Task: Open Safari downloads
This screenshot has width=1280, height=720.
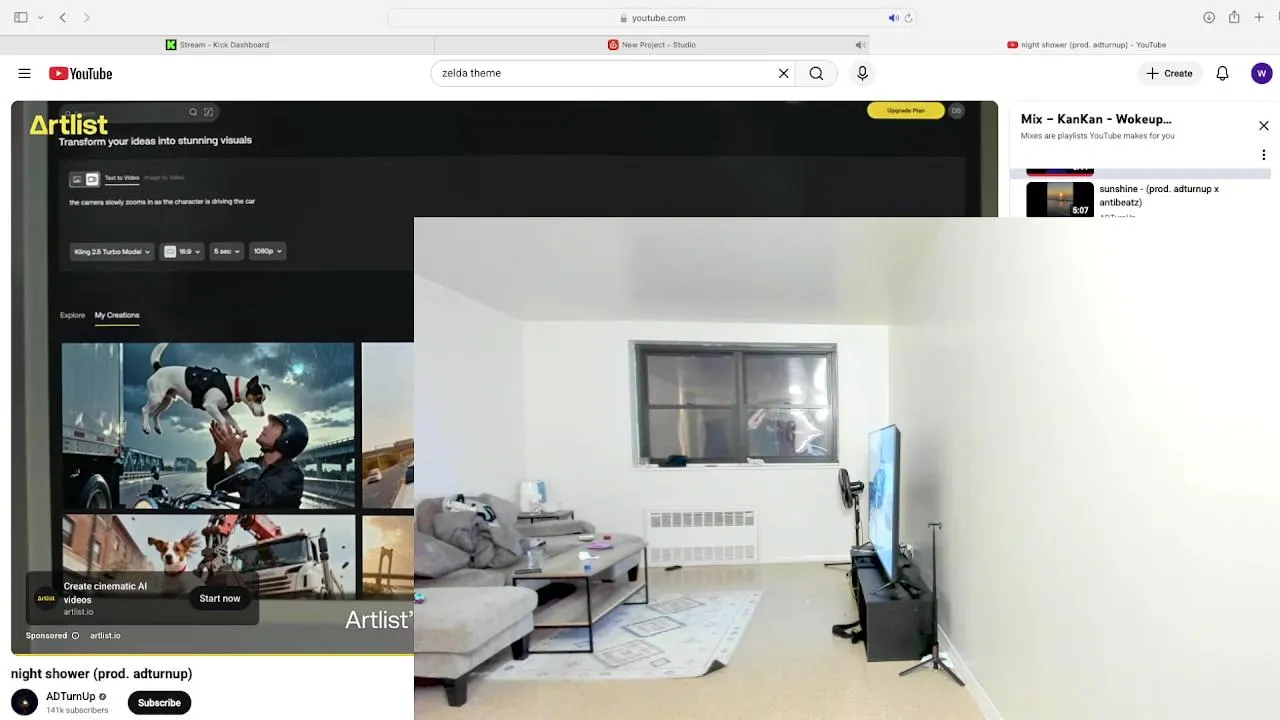Action: pos(1209,17)
